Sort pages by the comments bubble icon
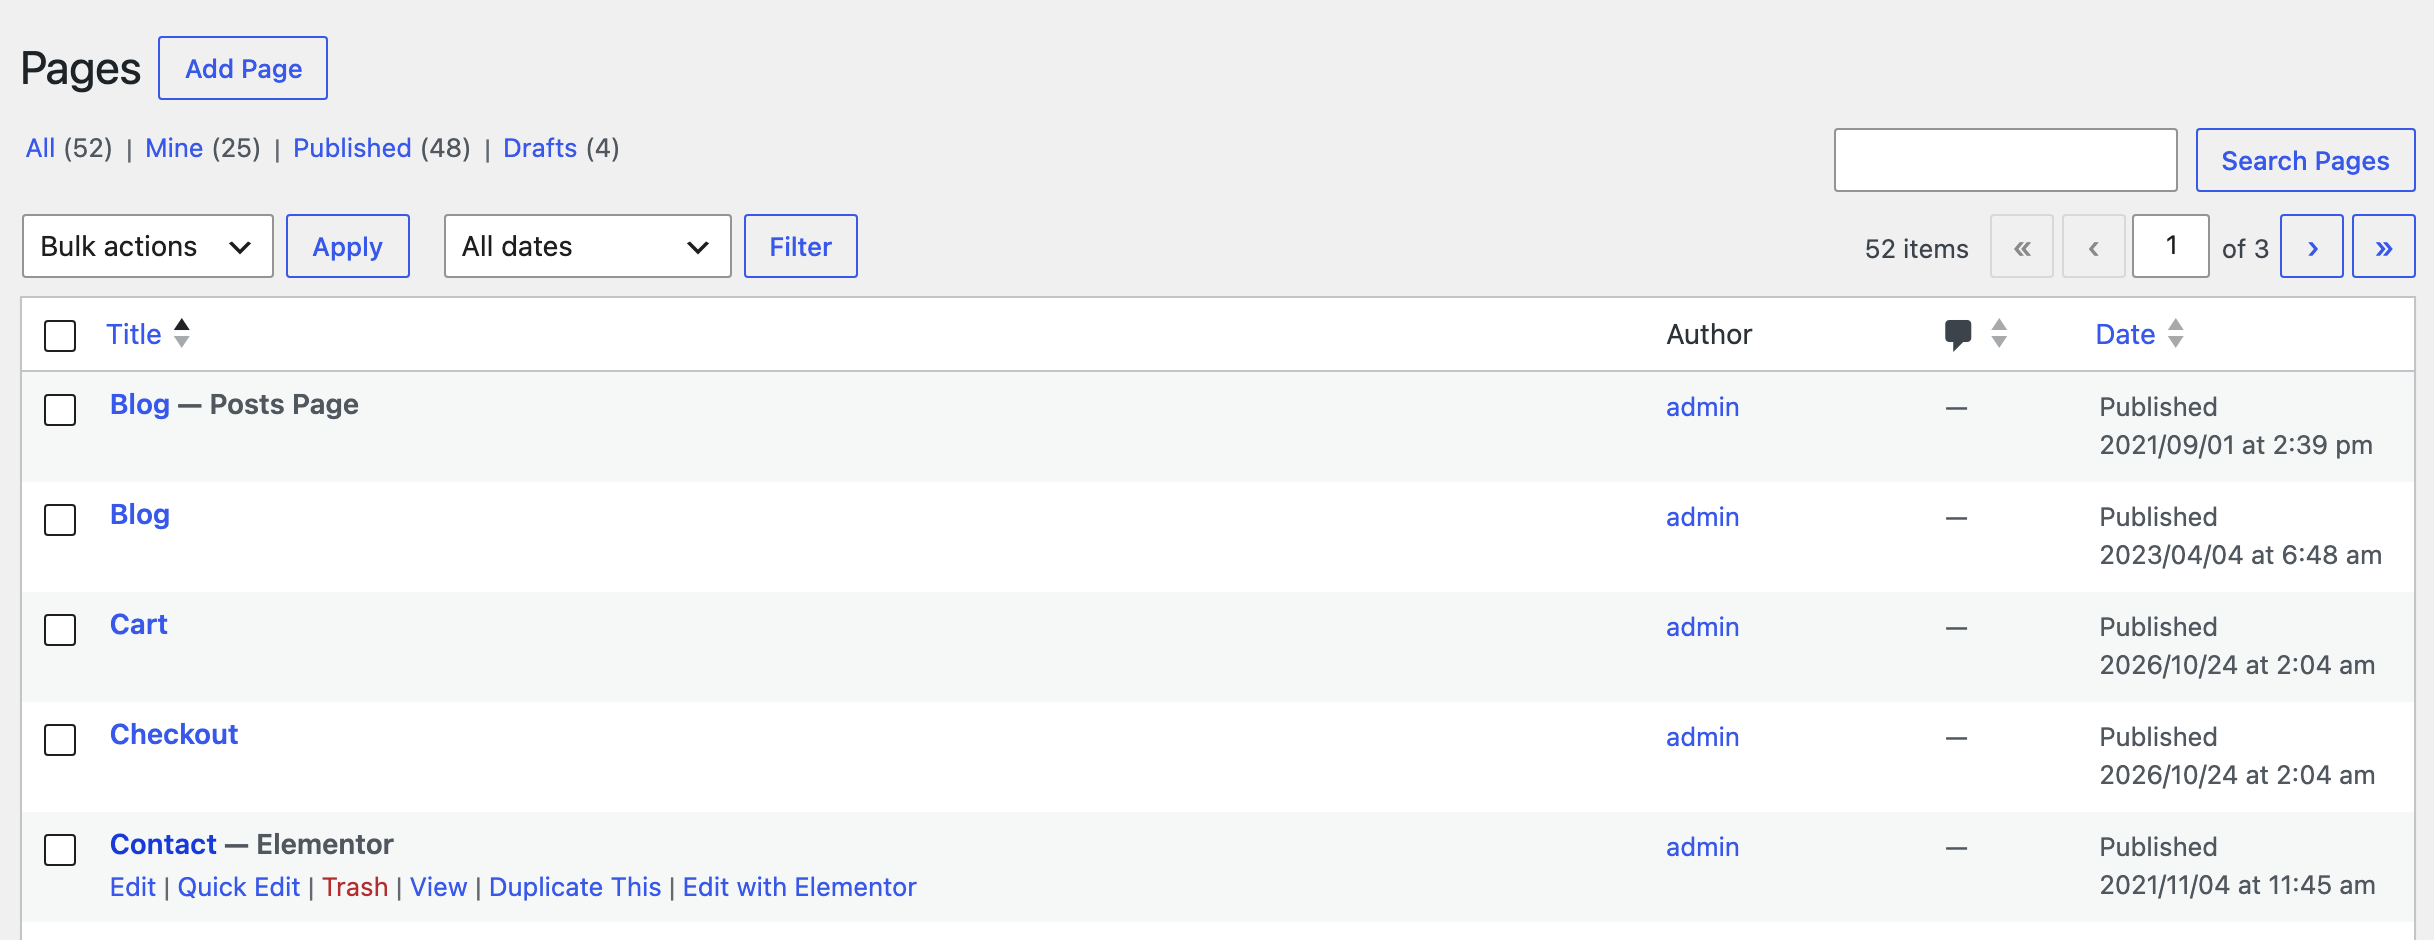The height and width of the screenshot is (940, 2434). click(1957, 334)
